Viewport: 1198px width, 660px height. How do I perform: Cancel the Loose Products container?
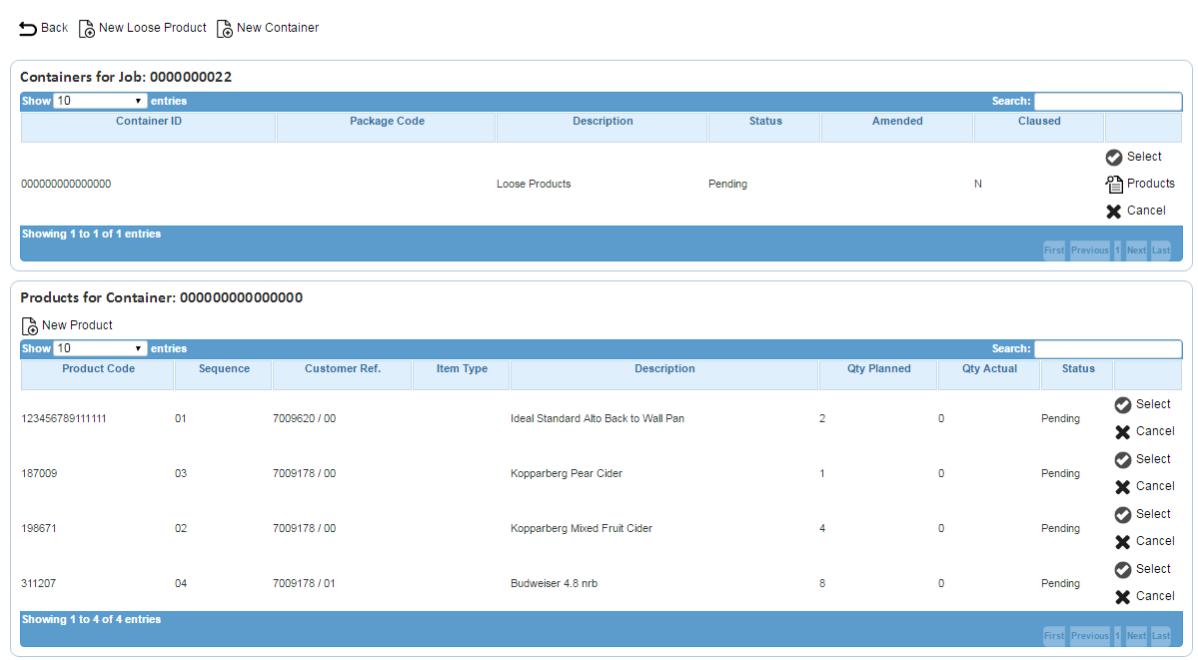[x=1135, y=211]
